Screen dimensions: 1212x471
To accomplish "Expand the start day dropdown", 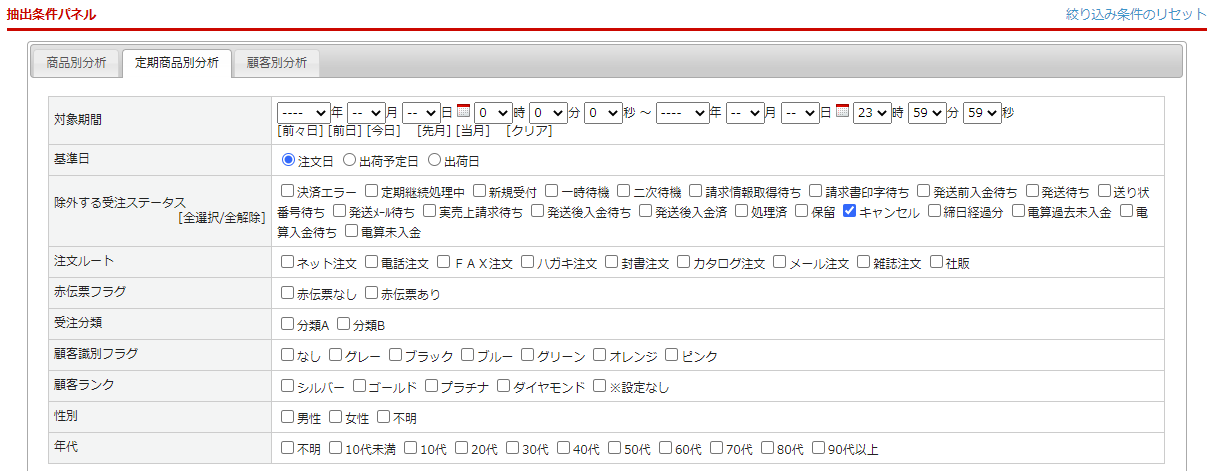I will click(421, 113).
